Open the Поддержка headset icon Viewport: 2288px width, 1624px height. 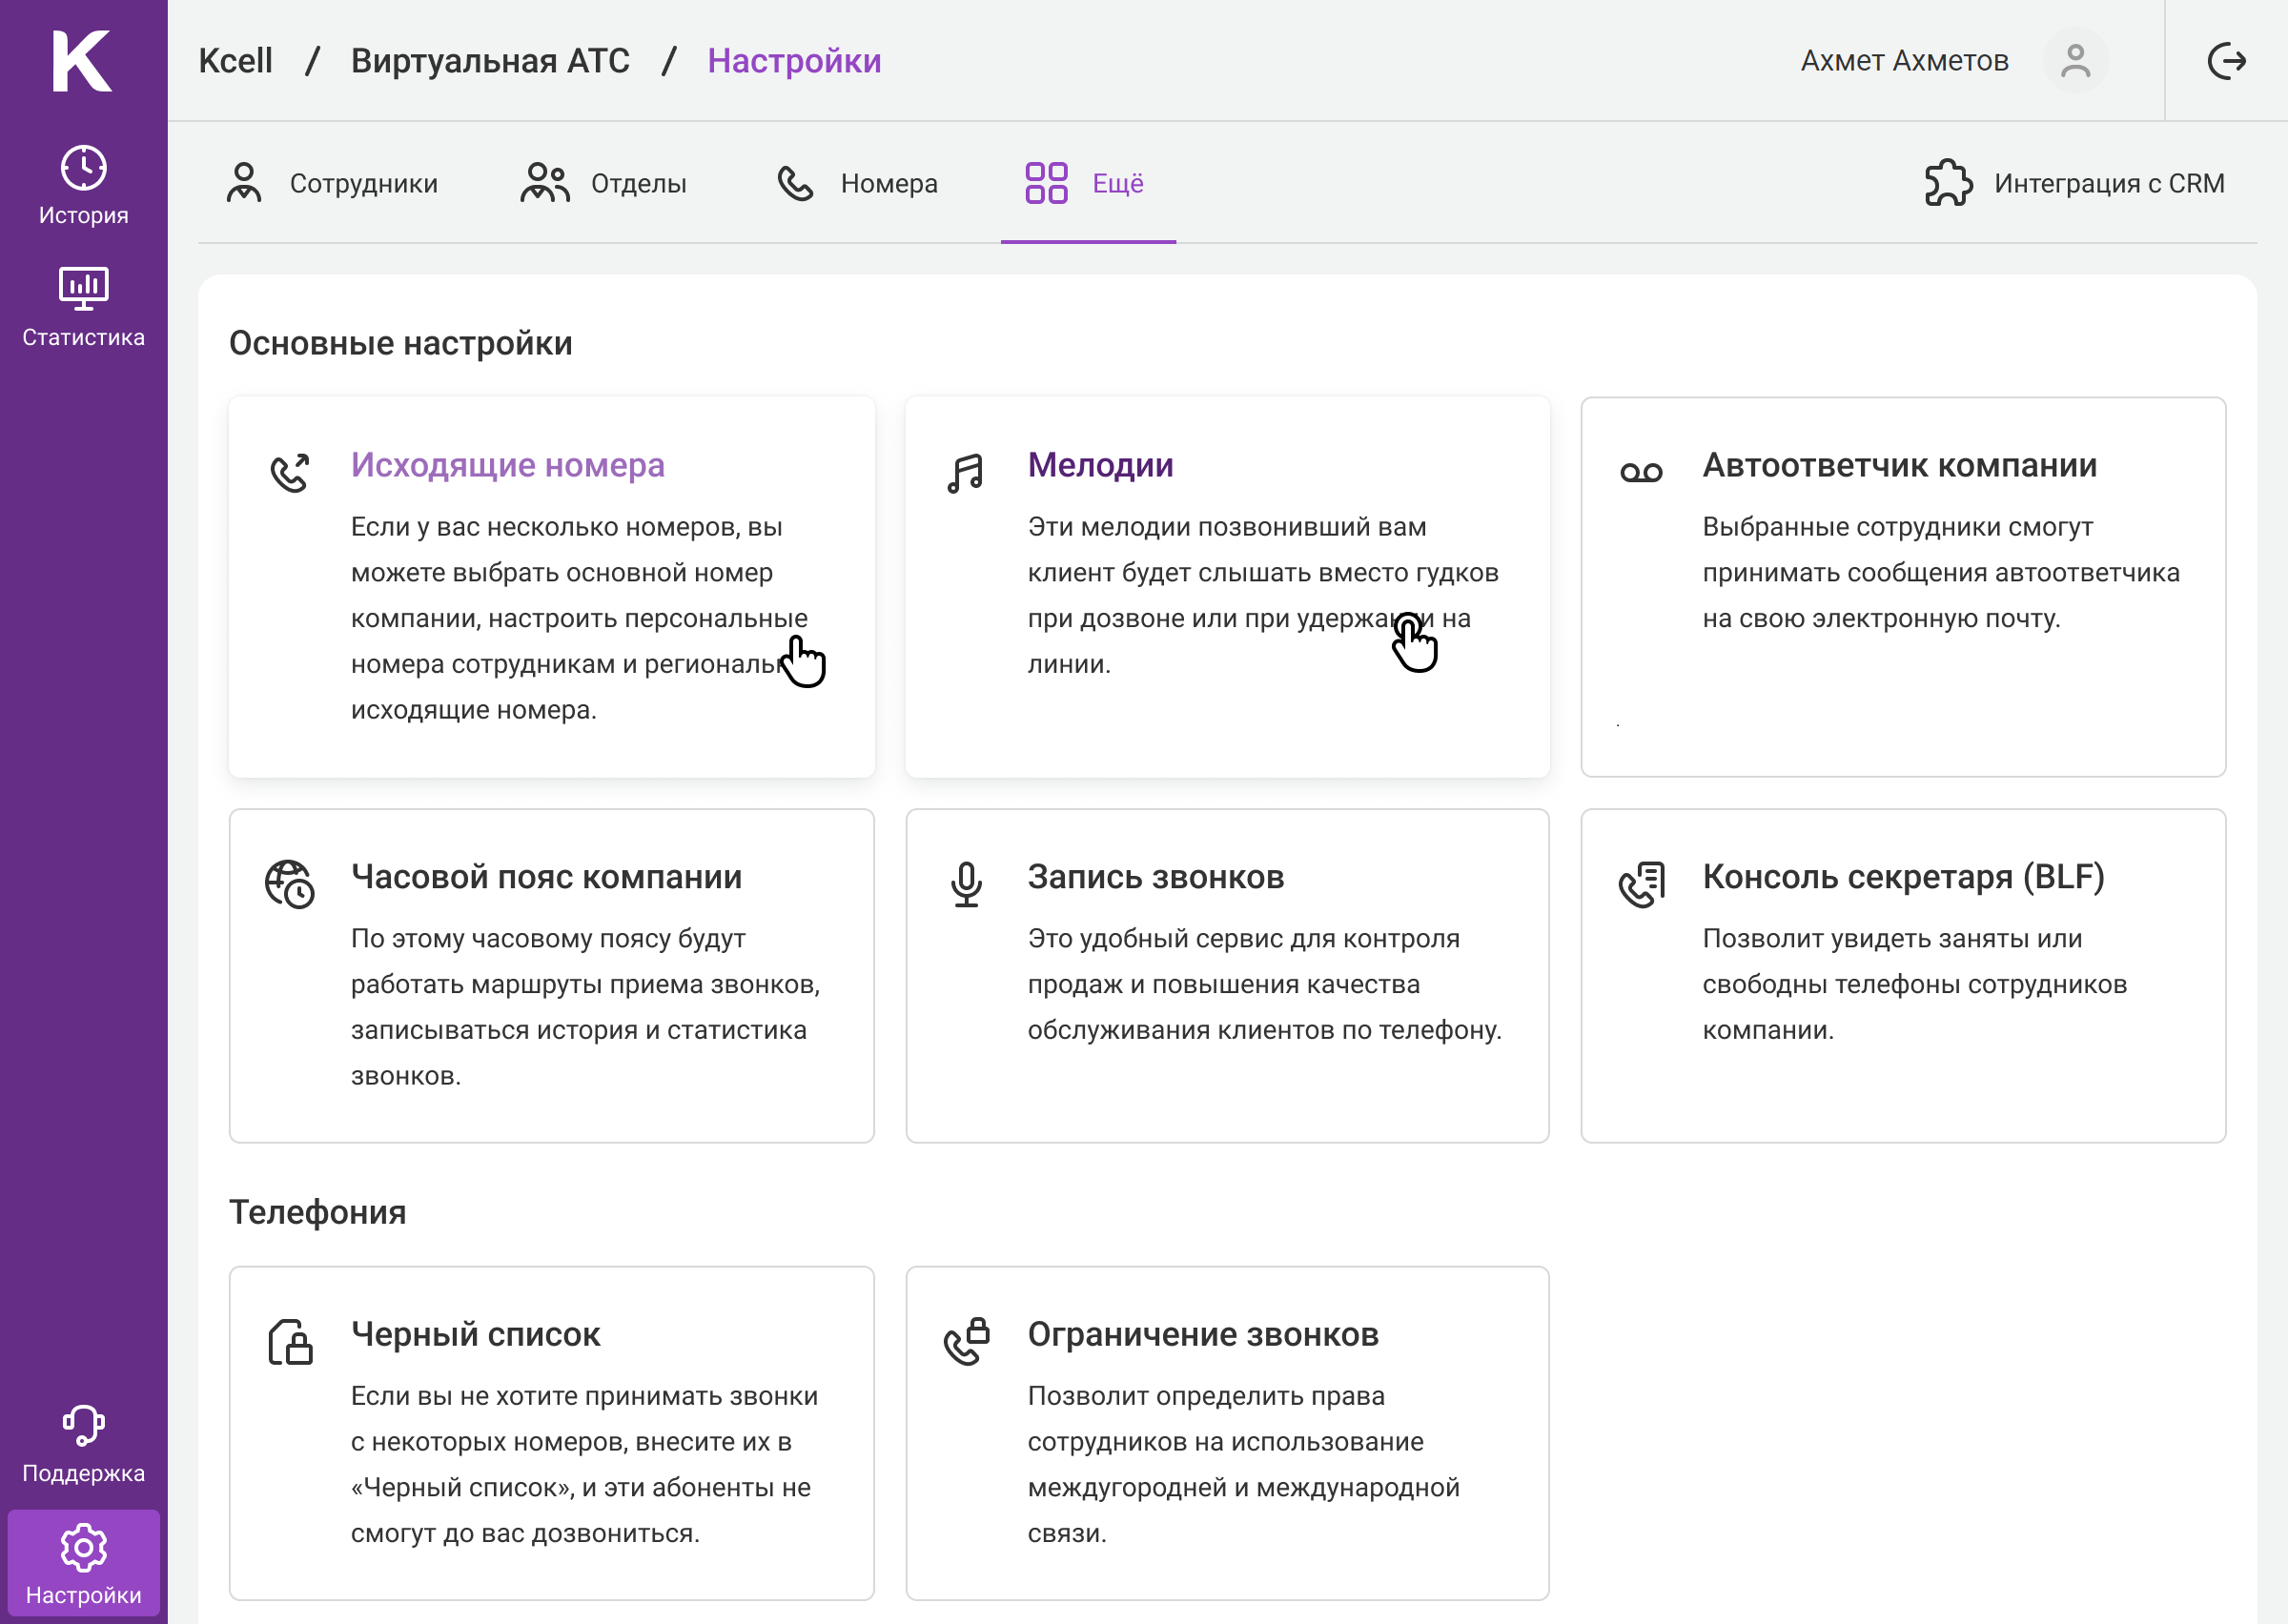coord(84,1425)
